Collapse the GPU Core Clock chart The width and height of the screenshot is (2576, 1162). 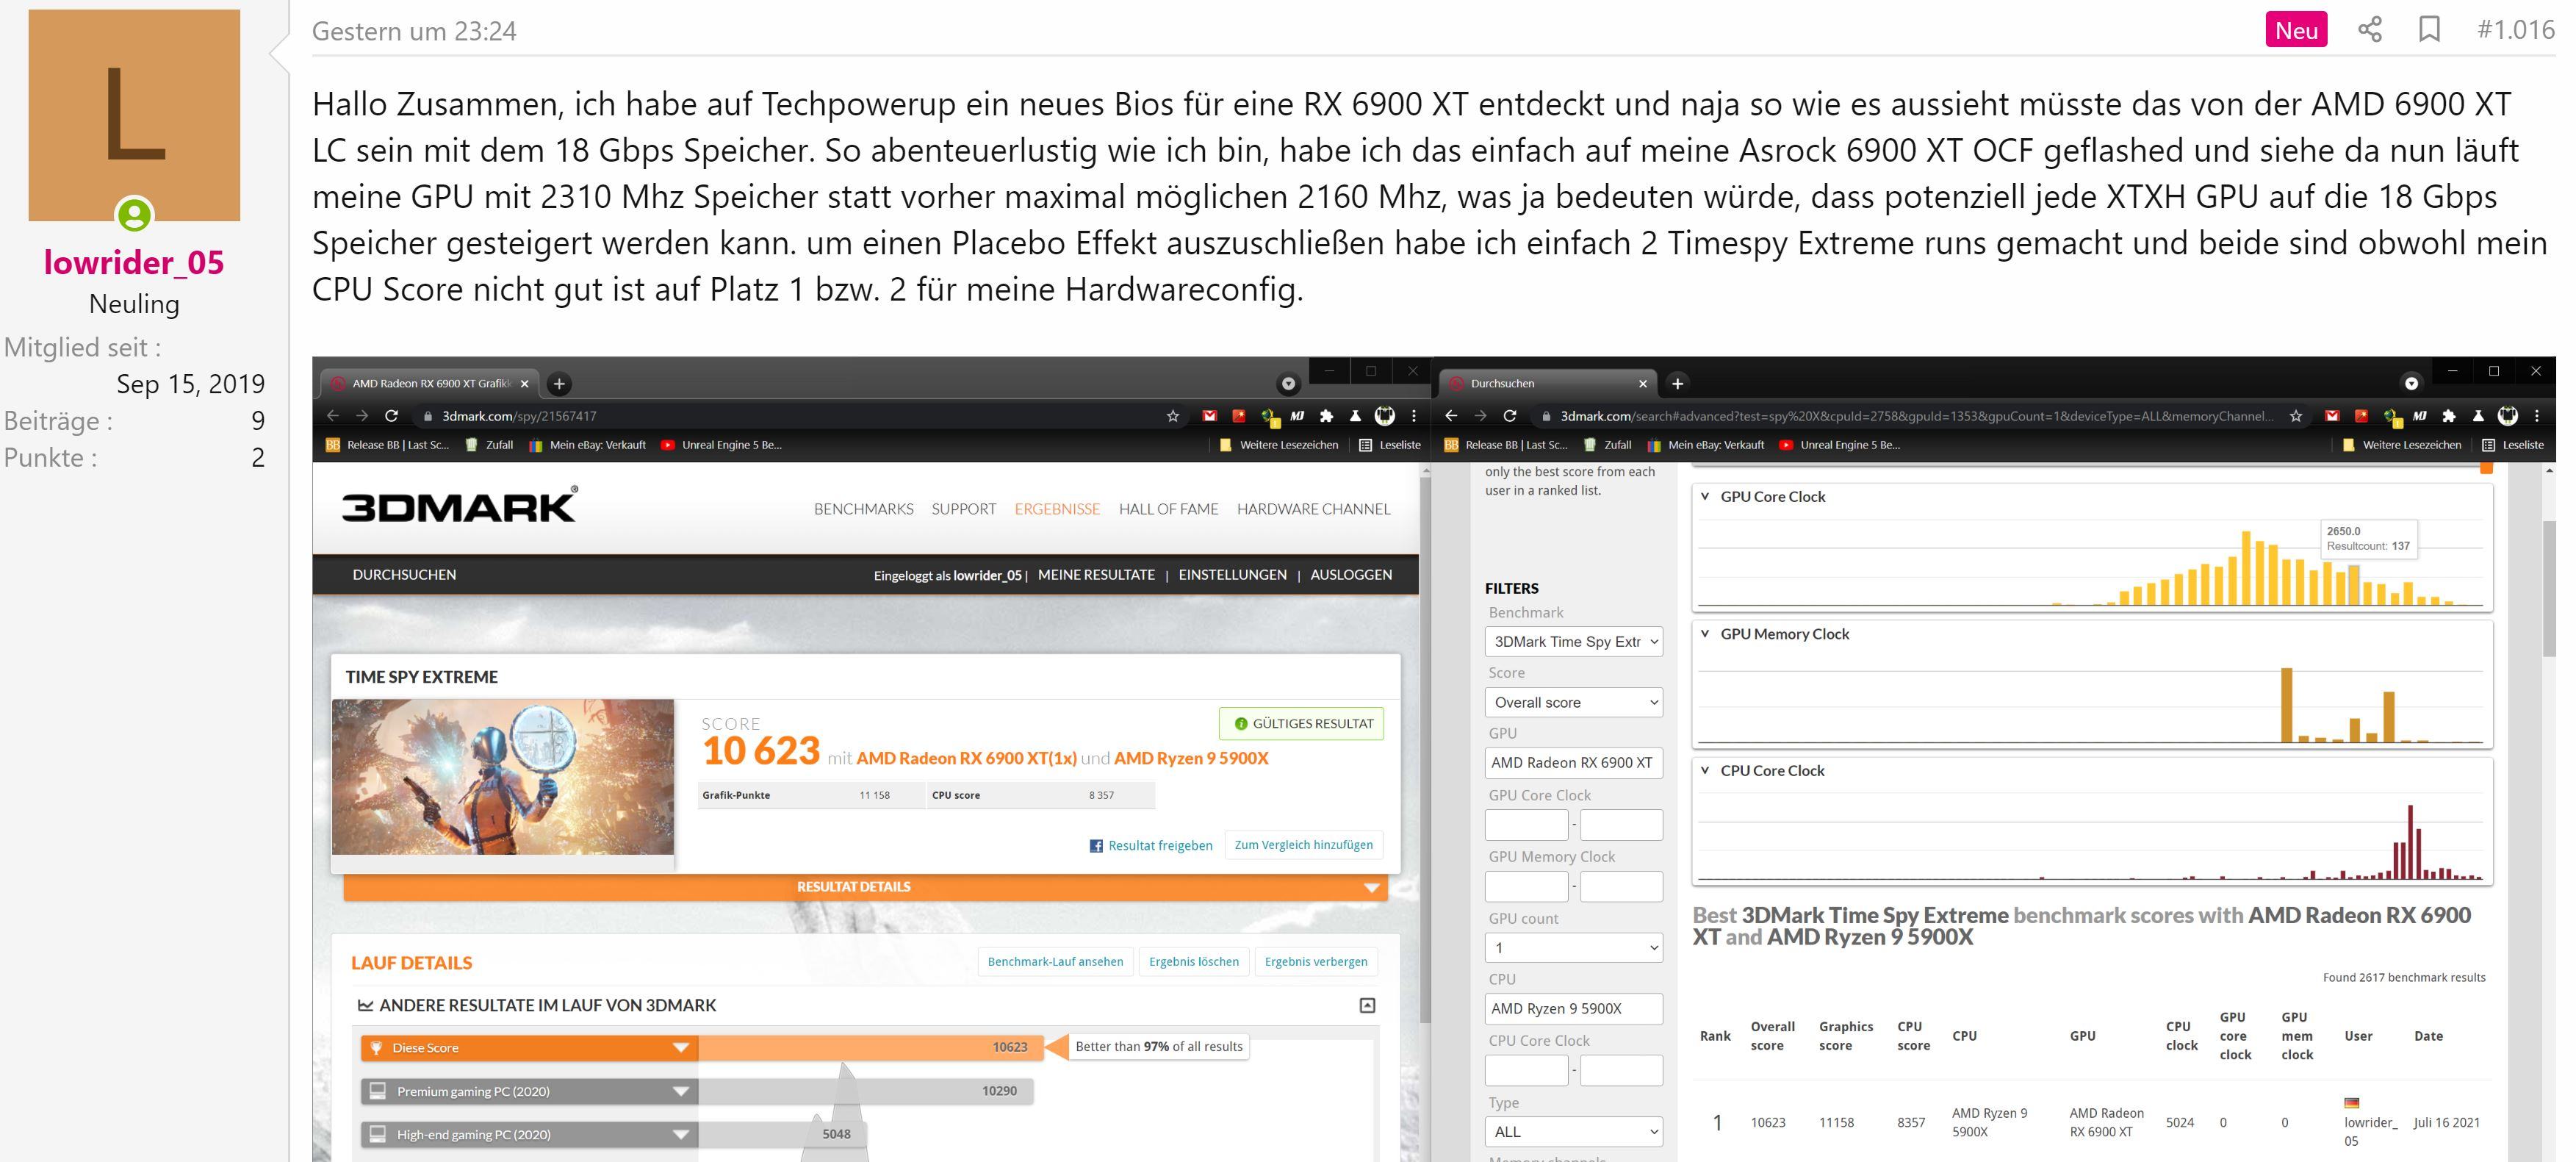[x=1705, y=497]
